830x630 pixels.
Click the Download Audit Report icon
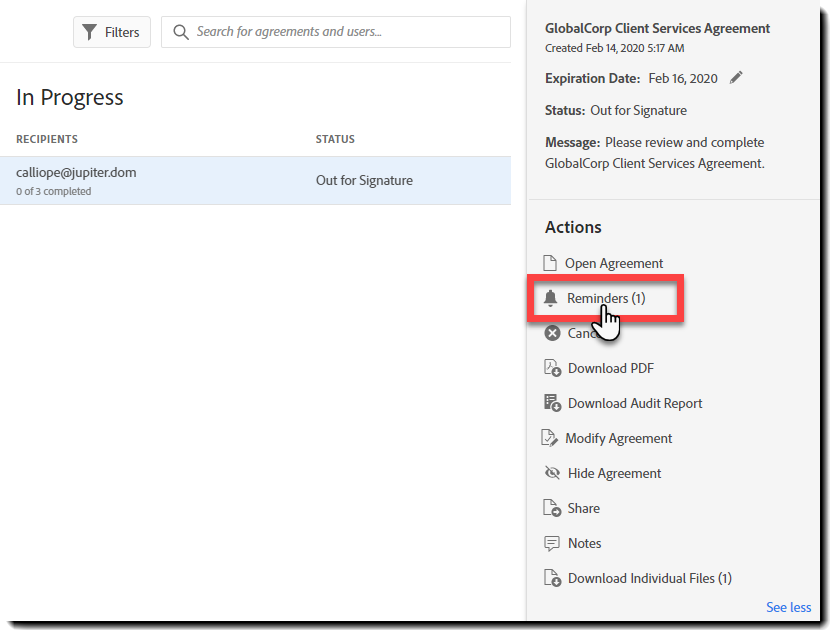(552, 403)
